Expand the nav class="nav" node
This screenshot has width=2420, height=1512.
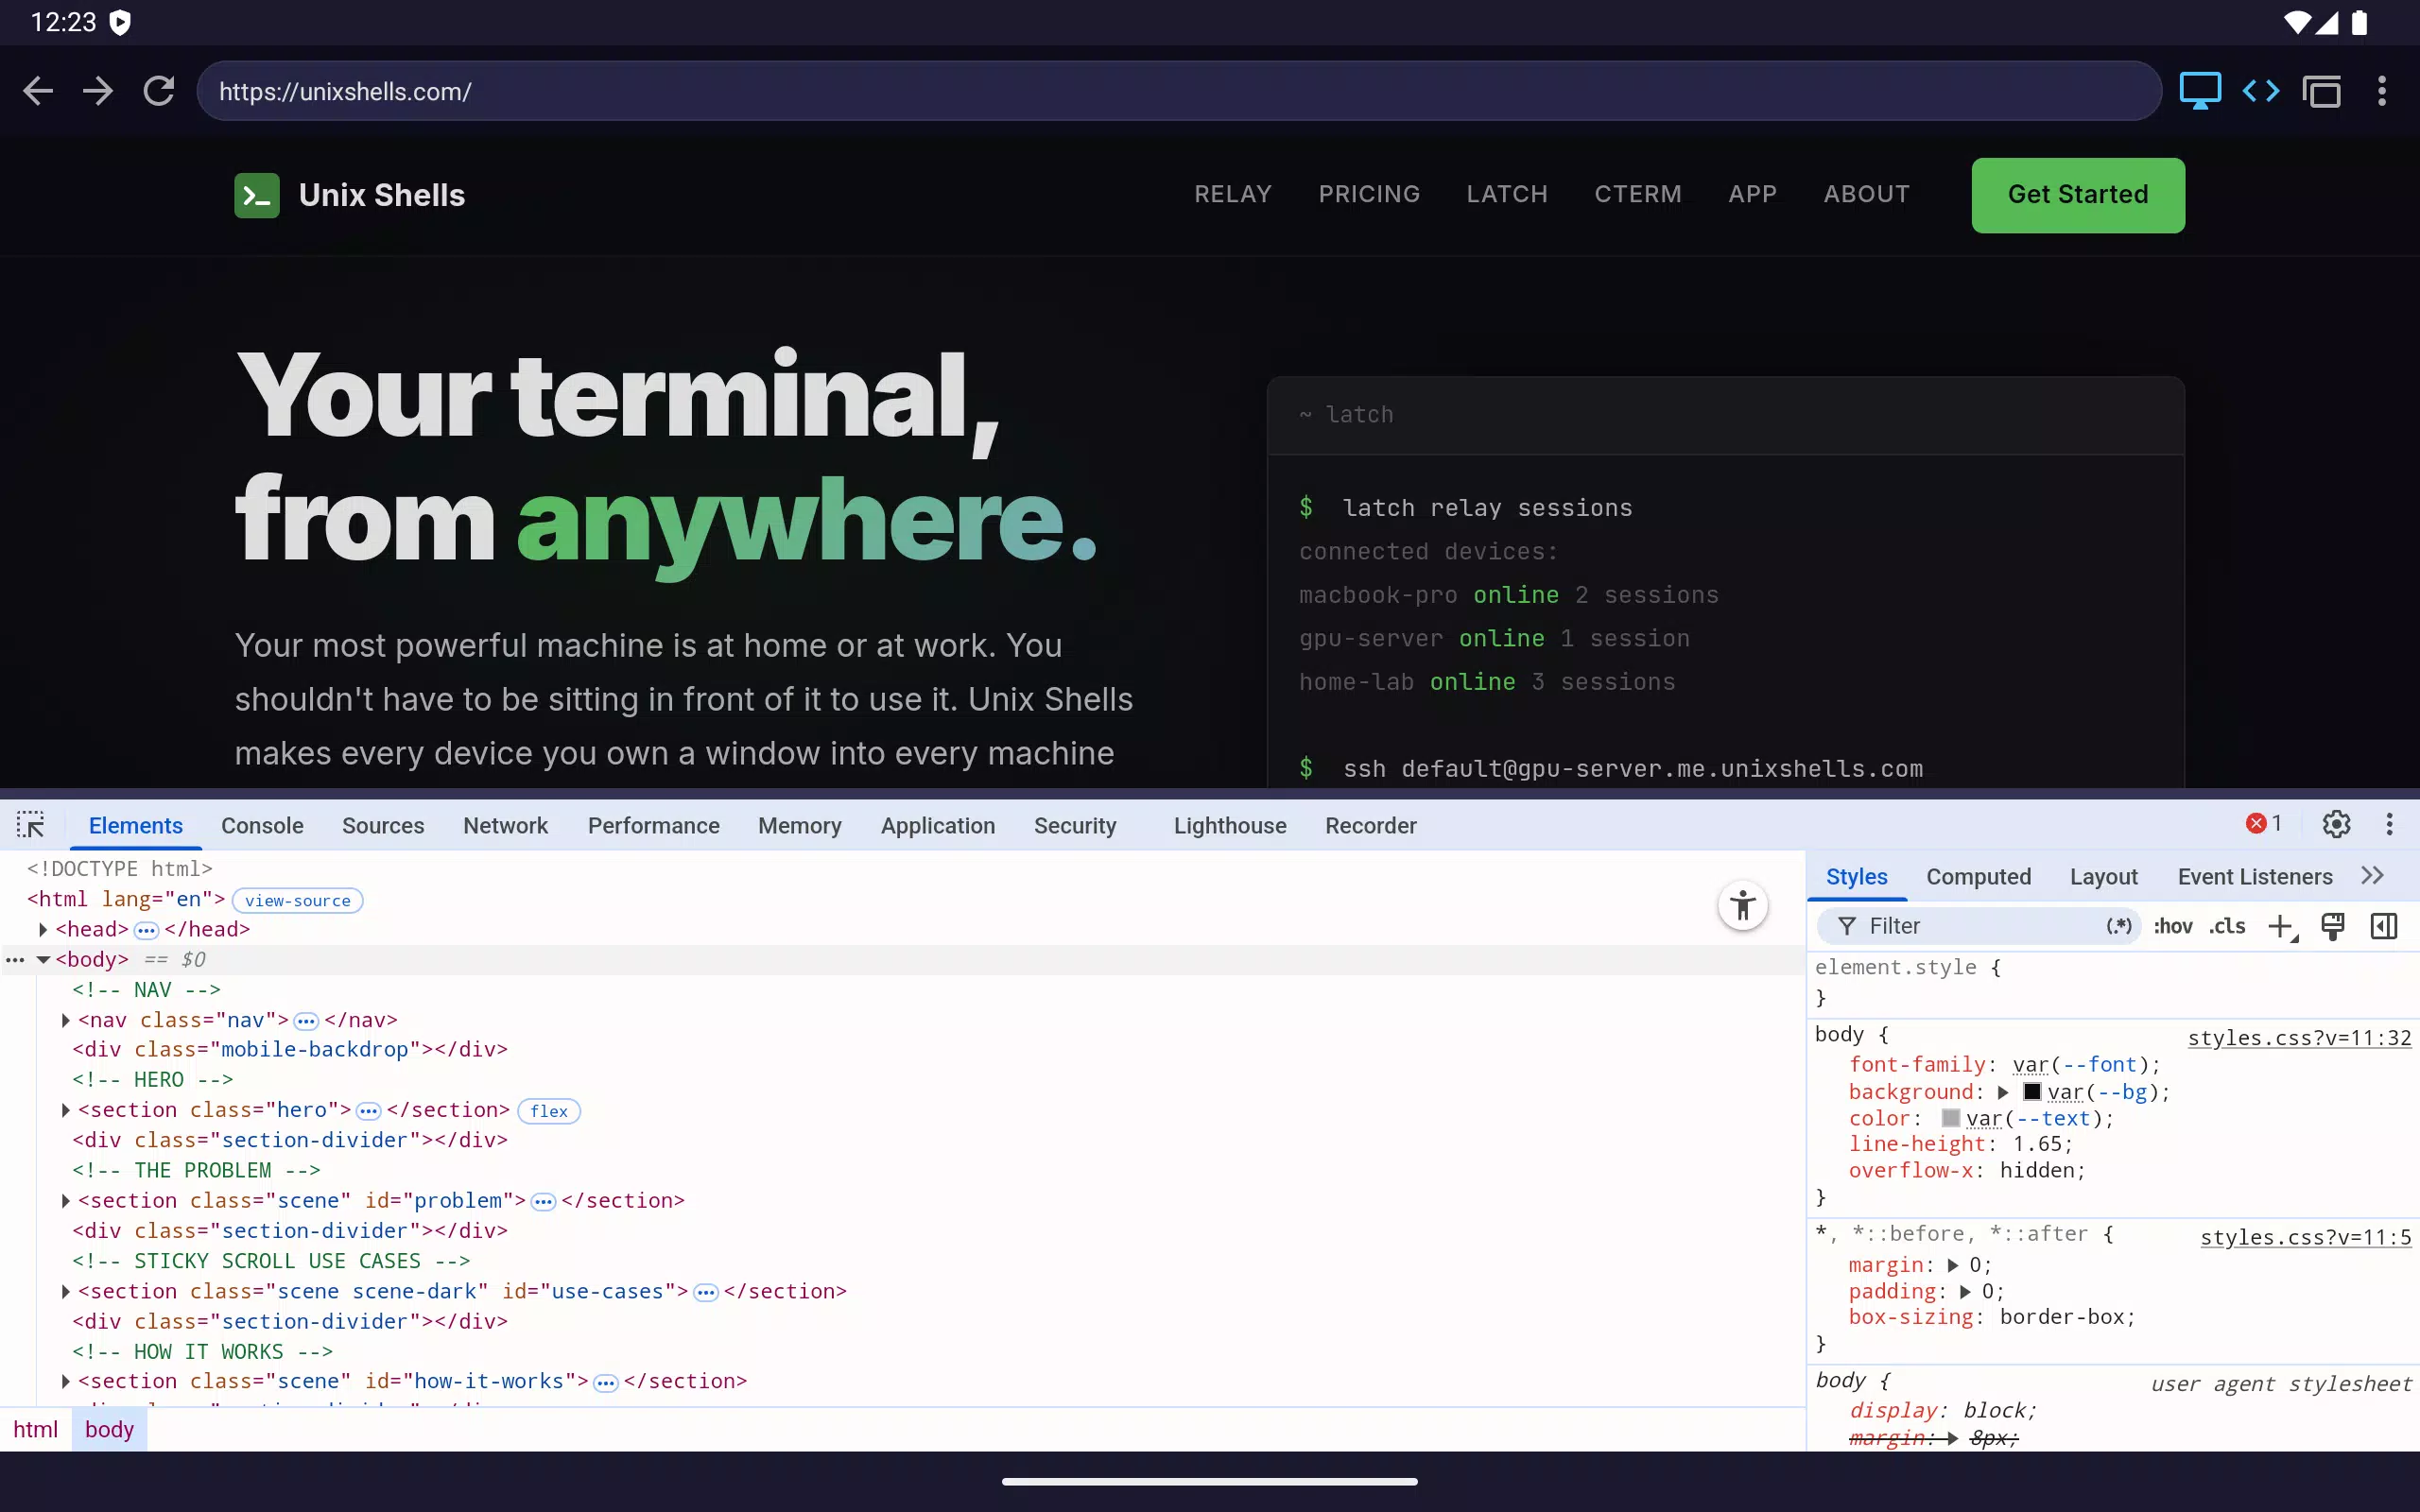66,1020
